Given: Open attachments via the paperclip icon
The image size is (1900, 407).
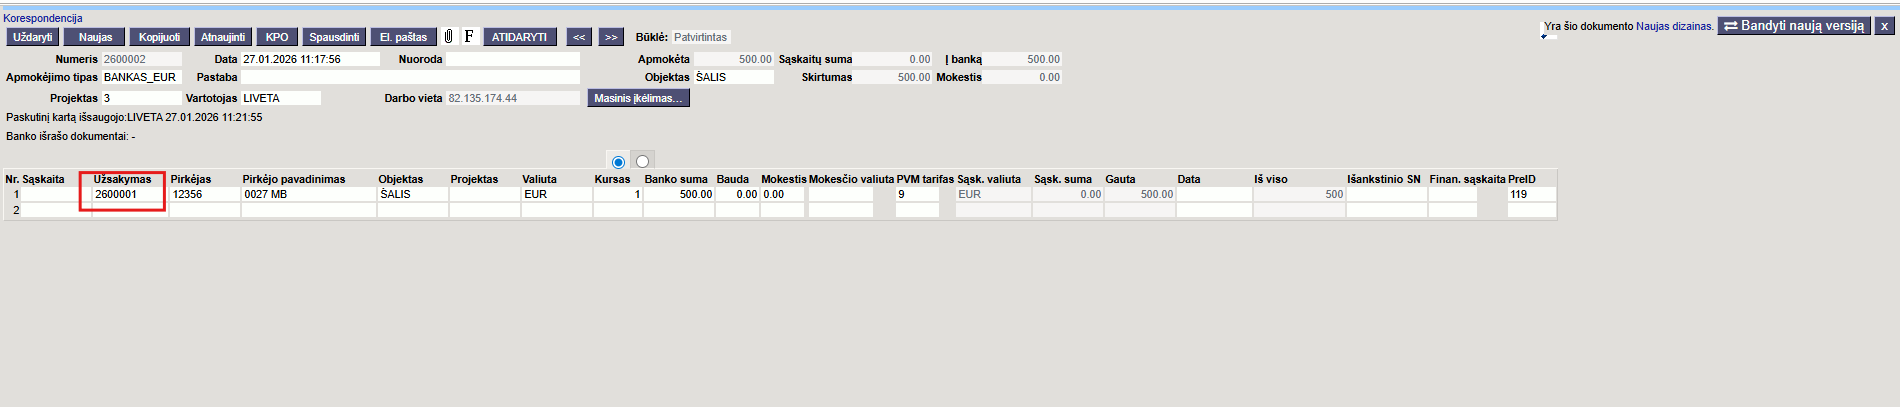Looking at the screenshot, I should (449, 37).
